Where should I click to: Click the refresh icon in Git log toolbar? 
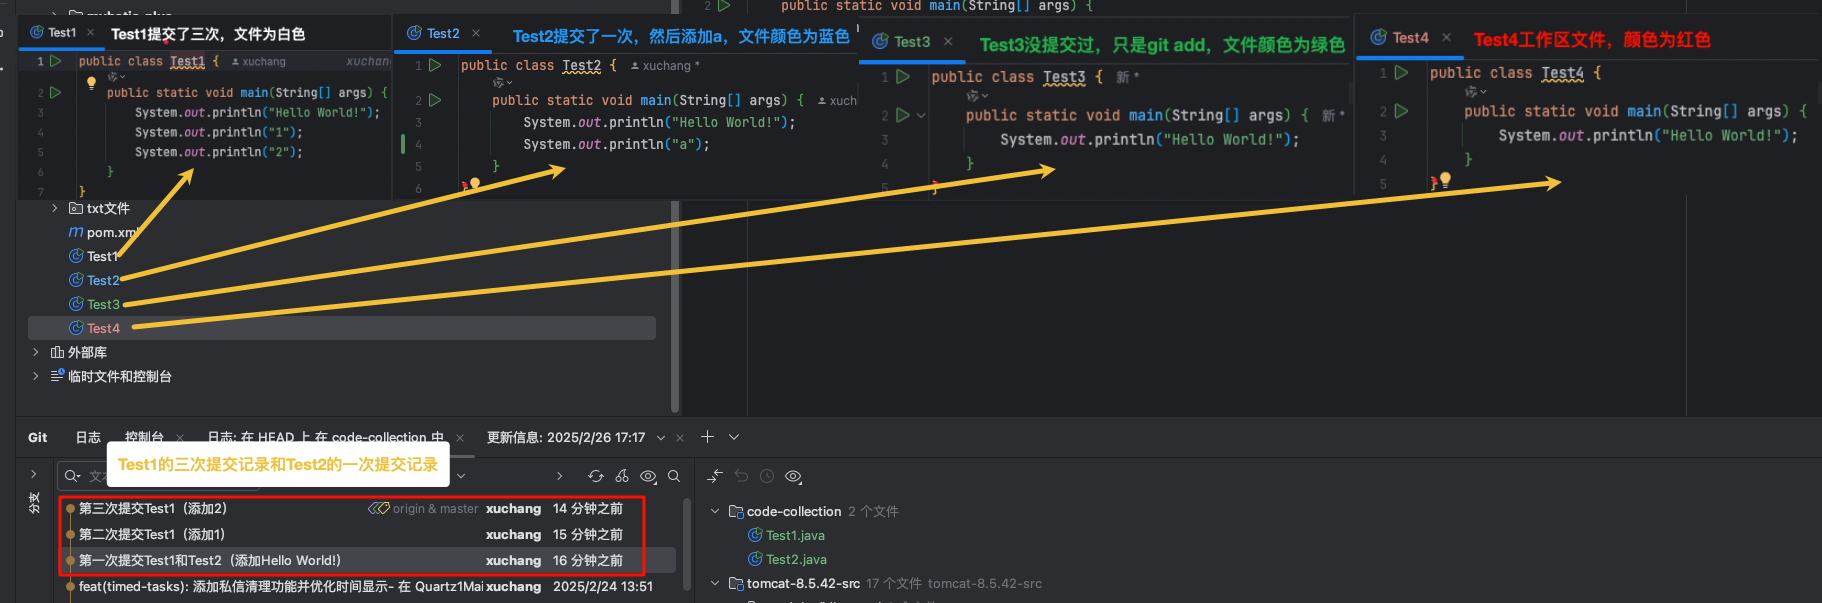(x=596, y=476)
